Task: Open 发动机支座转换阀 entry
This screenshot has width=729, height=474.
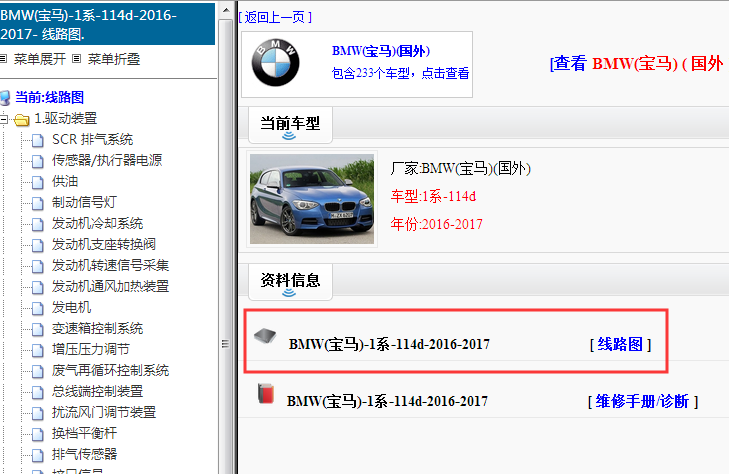Action: [x=104, y=244]
